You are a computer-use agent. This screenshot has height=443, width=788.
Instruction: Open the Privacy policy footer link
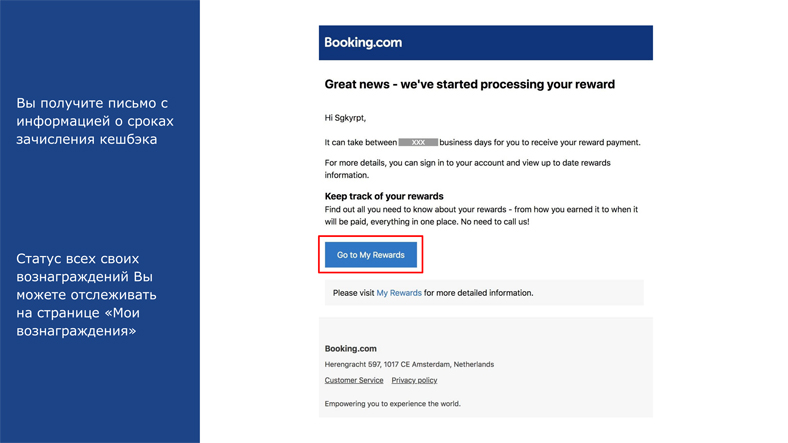pyautogui.click(x=414, y=380)
